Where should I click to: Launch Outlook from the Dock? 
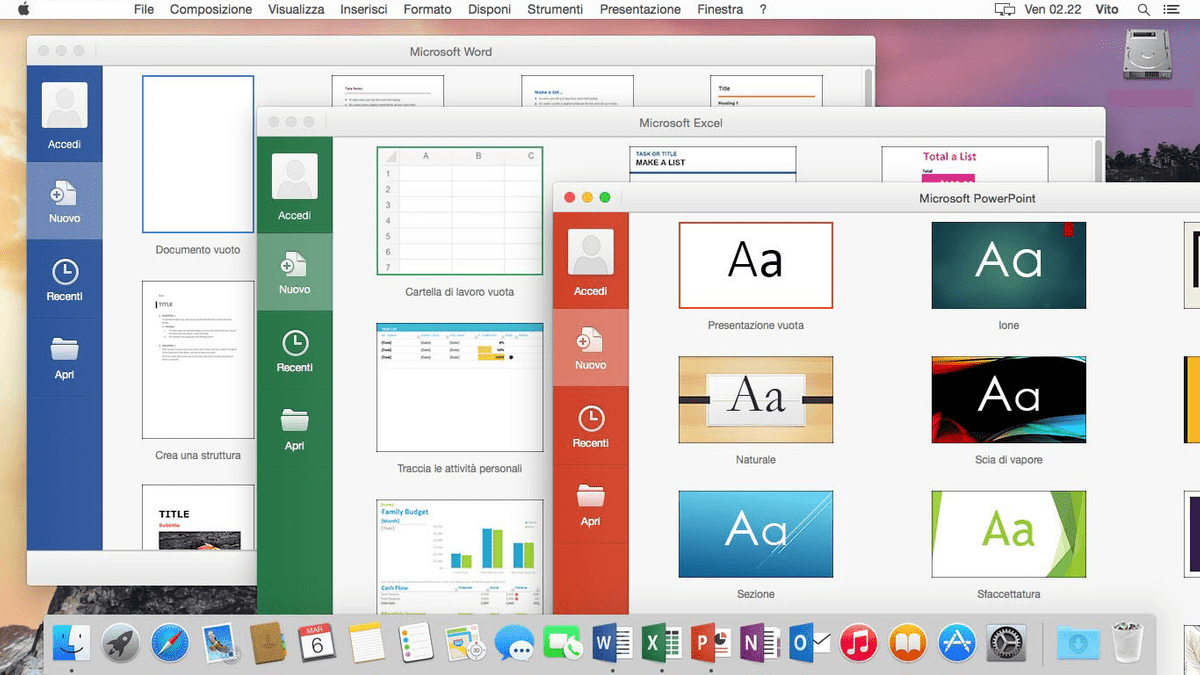(x=810, y=643)
